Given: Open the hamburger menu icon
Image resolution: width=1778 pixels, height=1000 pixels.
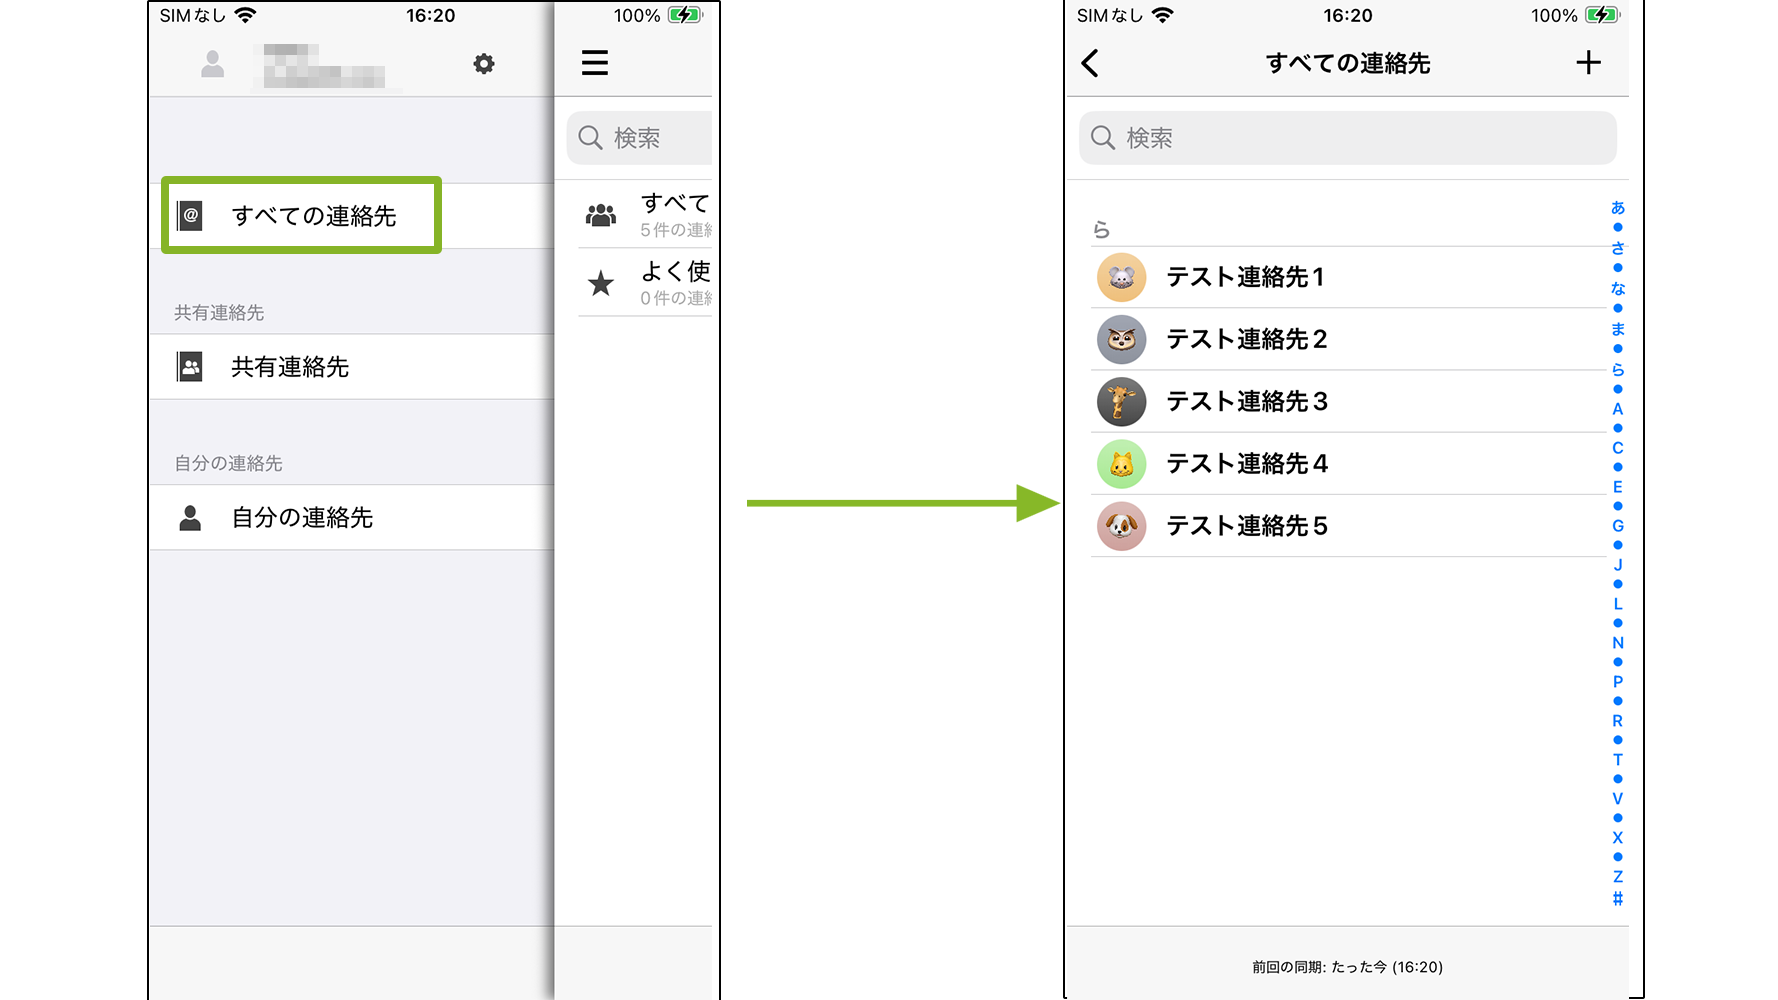Looking at the screenshot, I should pyautogui.click(x=595, y=63).
